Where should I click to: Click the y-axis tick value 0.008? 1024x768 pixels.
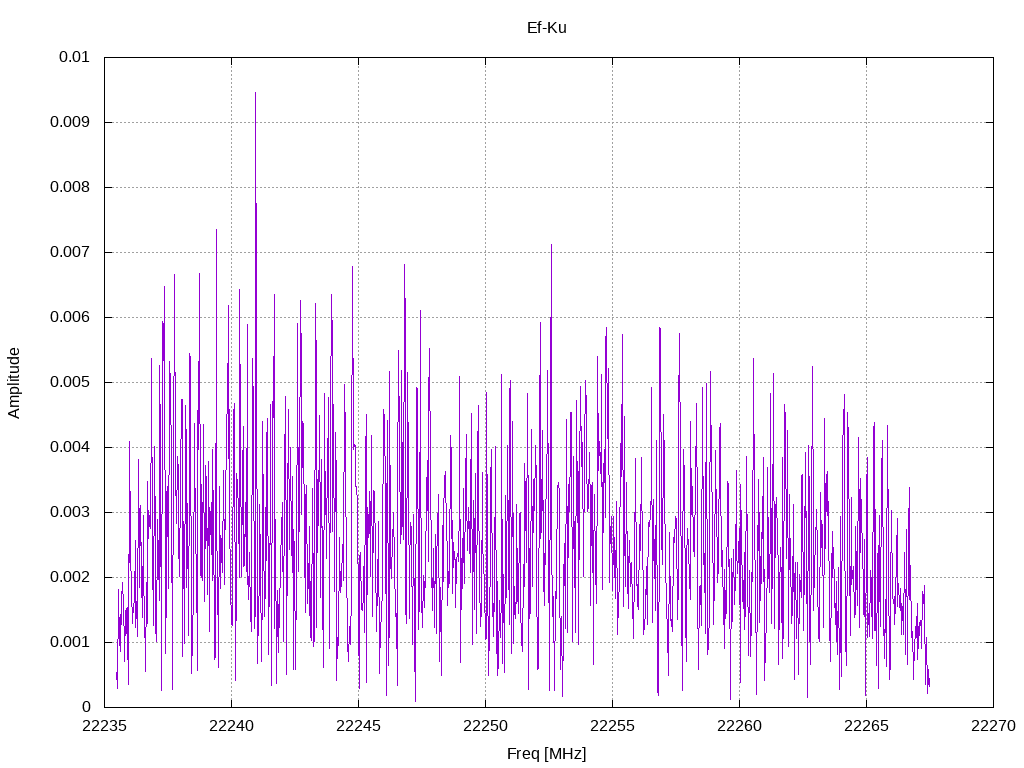click(x=70, y=187)
